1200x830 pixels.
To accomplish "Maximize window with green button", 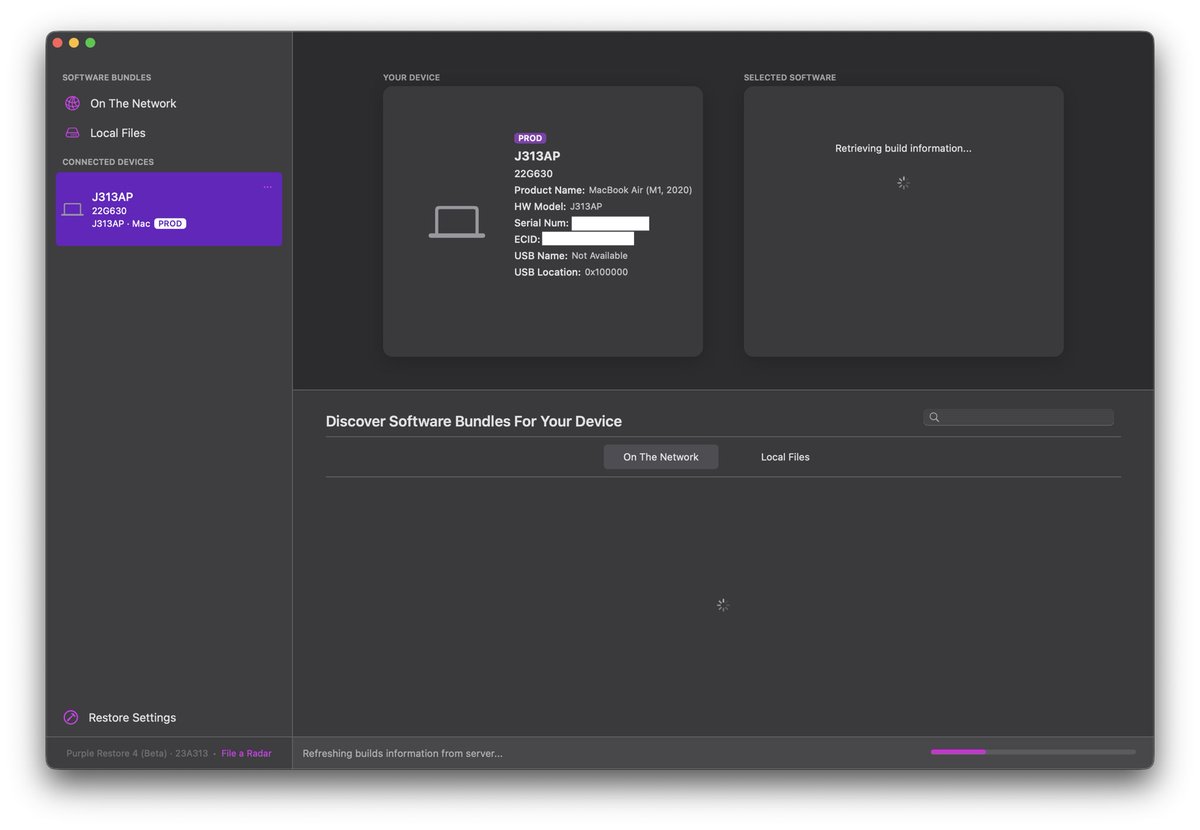I will point(90,43).
